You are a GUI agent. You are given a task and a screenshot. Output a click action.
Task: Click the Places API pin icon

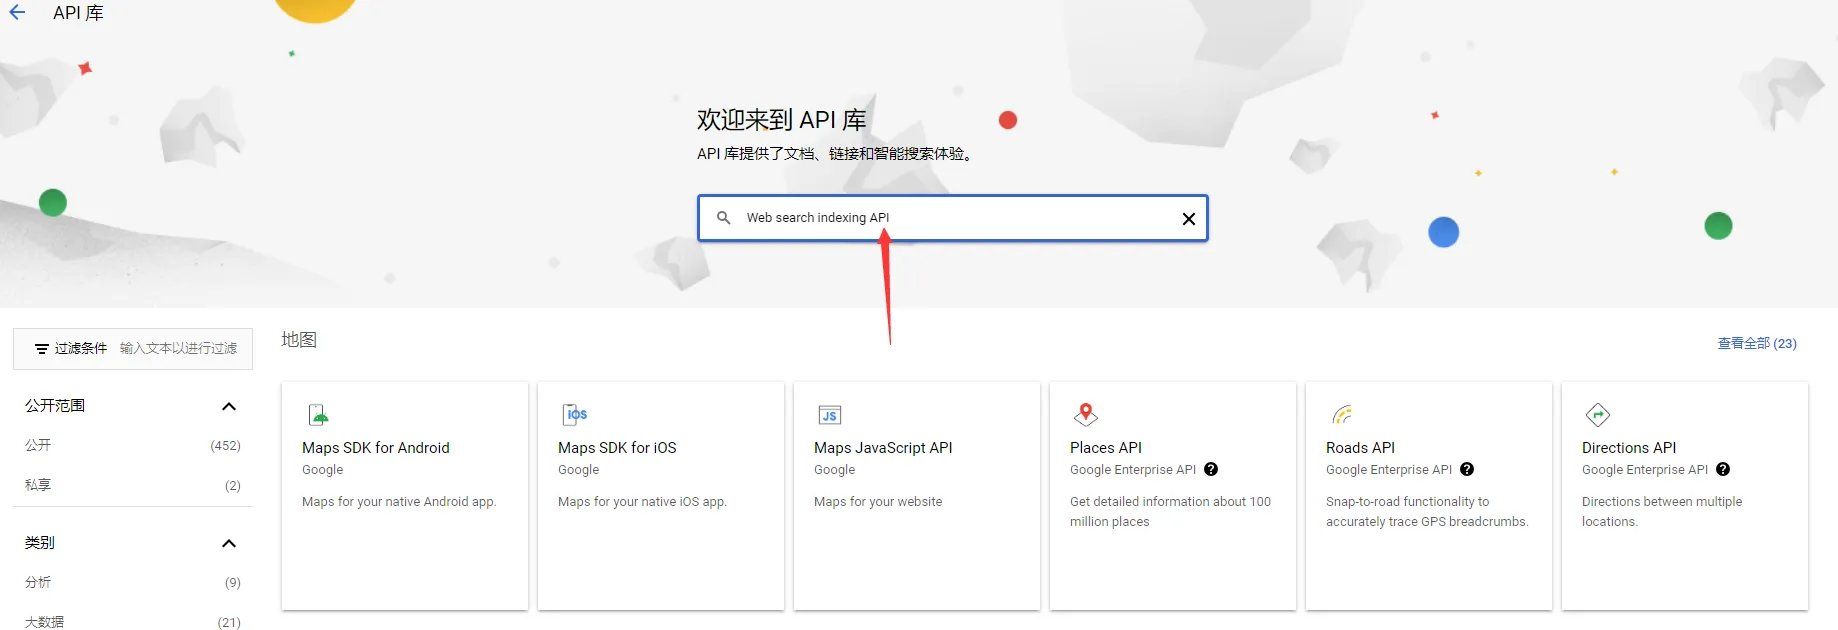(x=1086, y=414)
